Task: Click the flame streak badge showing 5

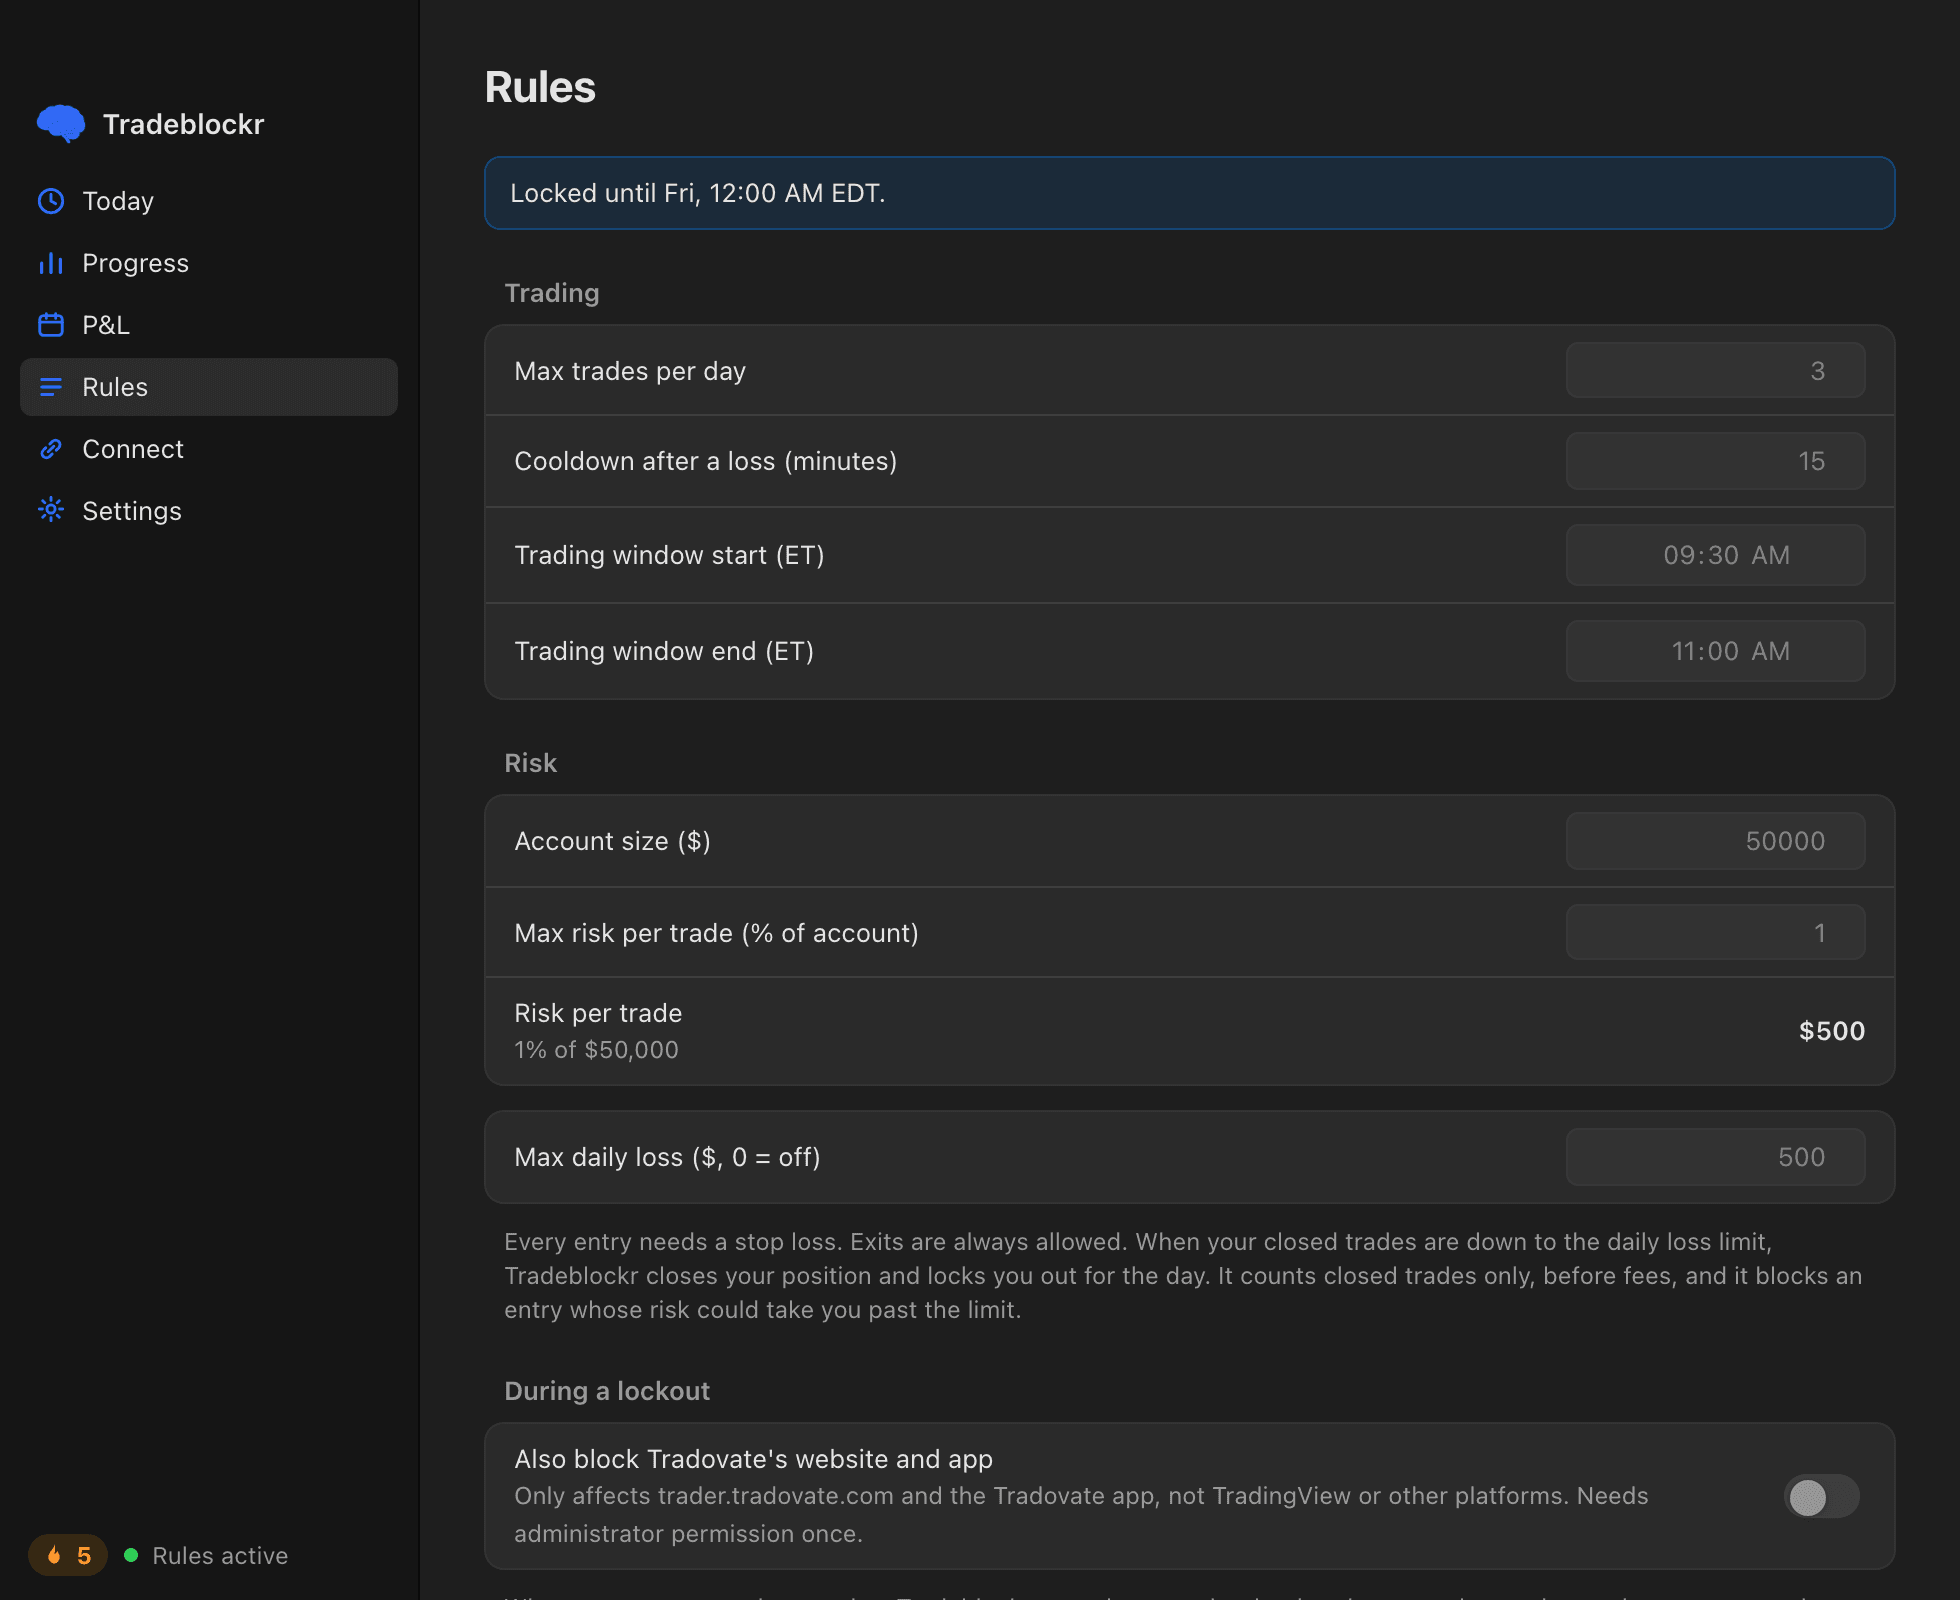Action: pyautogui.click(x=68, y=1555)
